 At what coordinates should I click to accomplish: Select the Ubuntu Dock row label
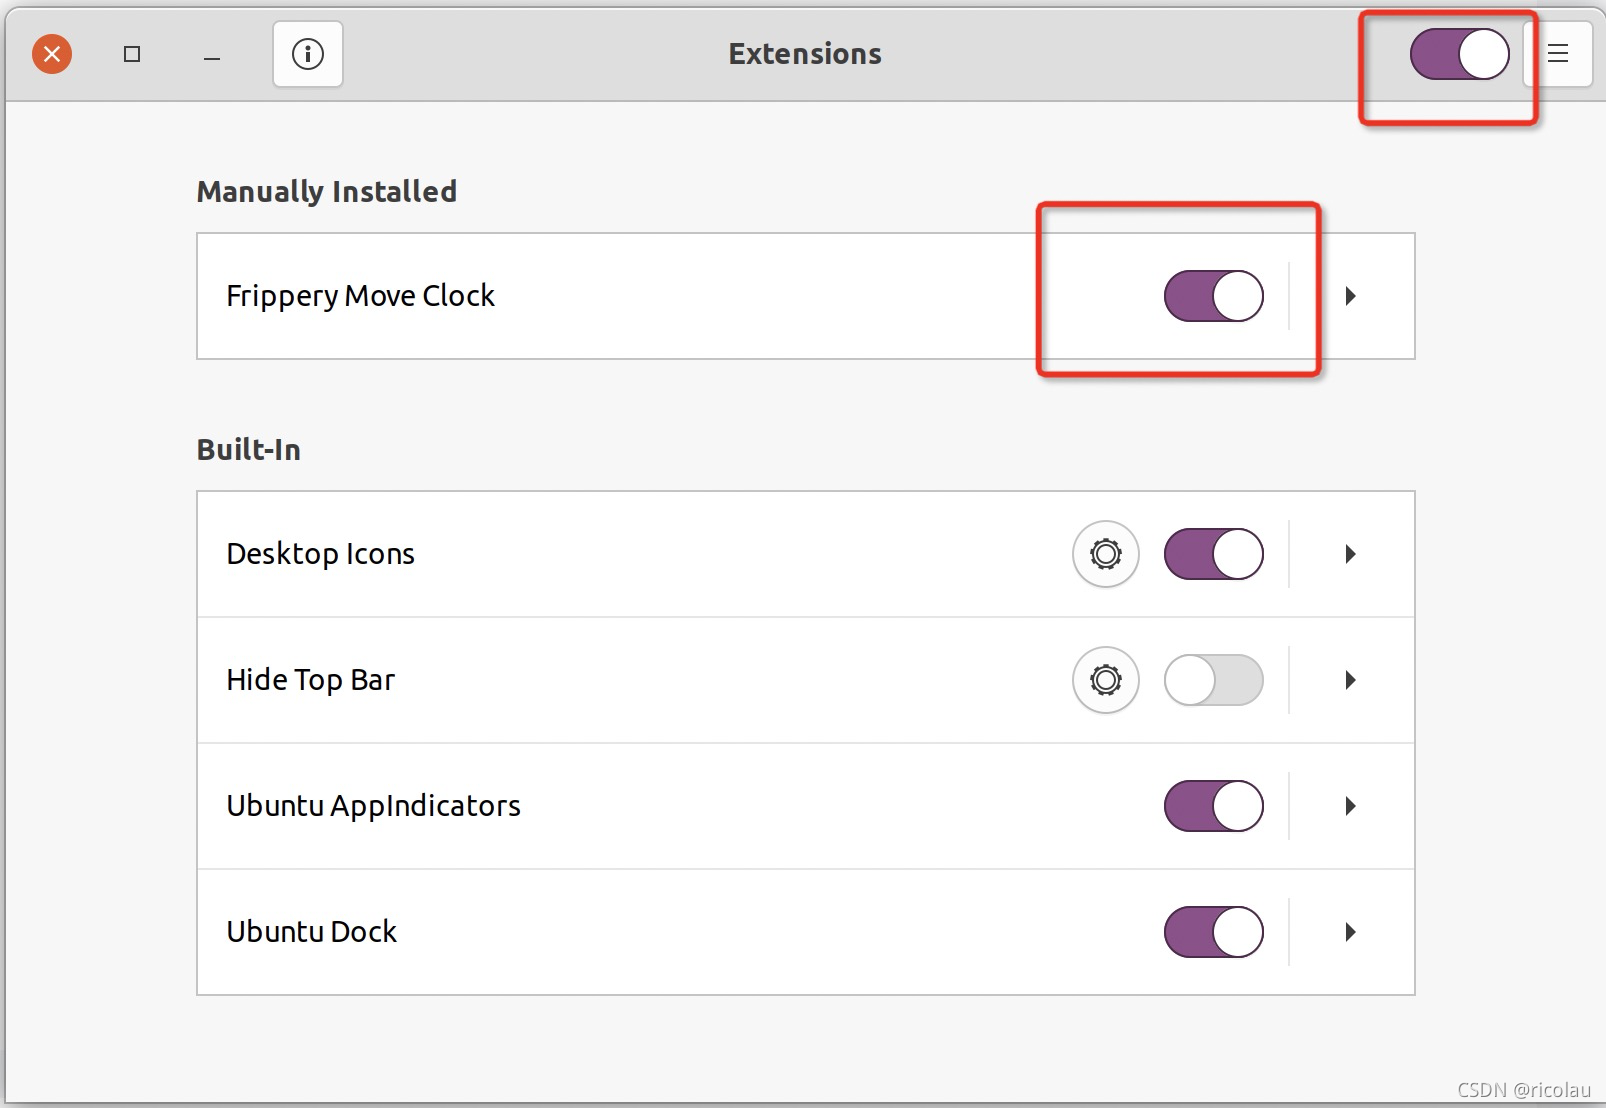312,932
